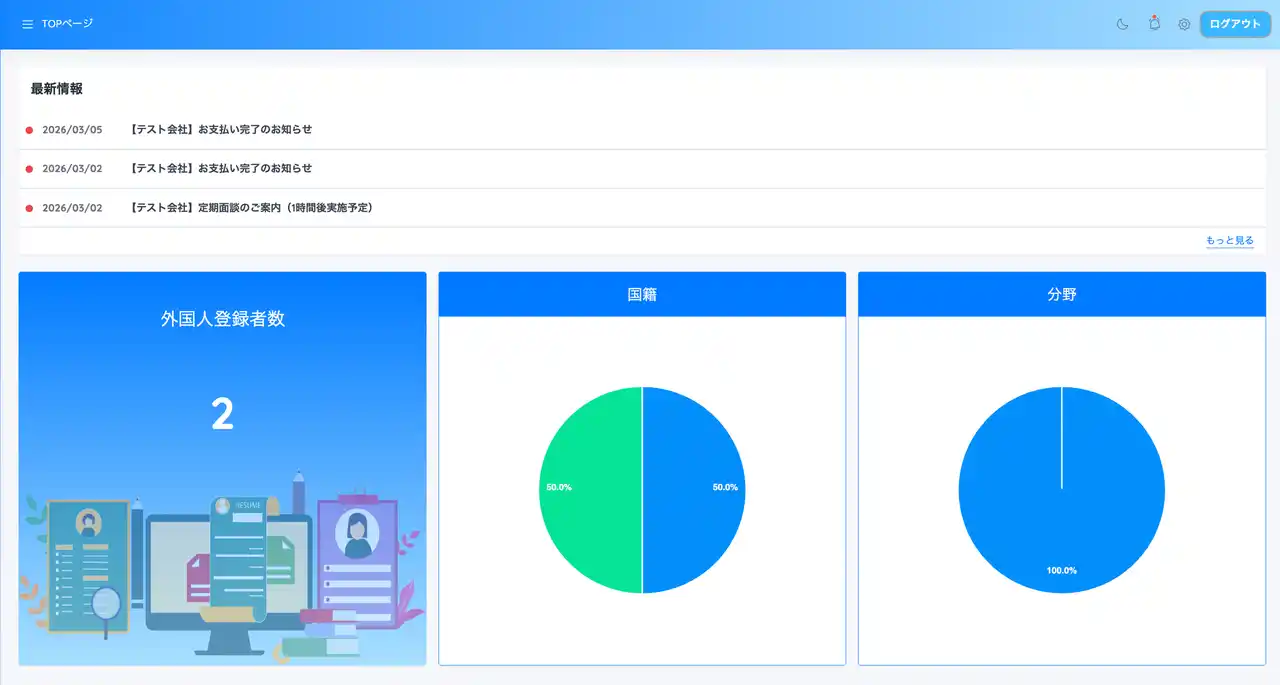Open settings via the gear icon
1280x685 pixels.
pos(1184,24)
